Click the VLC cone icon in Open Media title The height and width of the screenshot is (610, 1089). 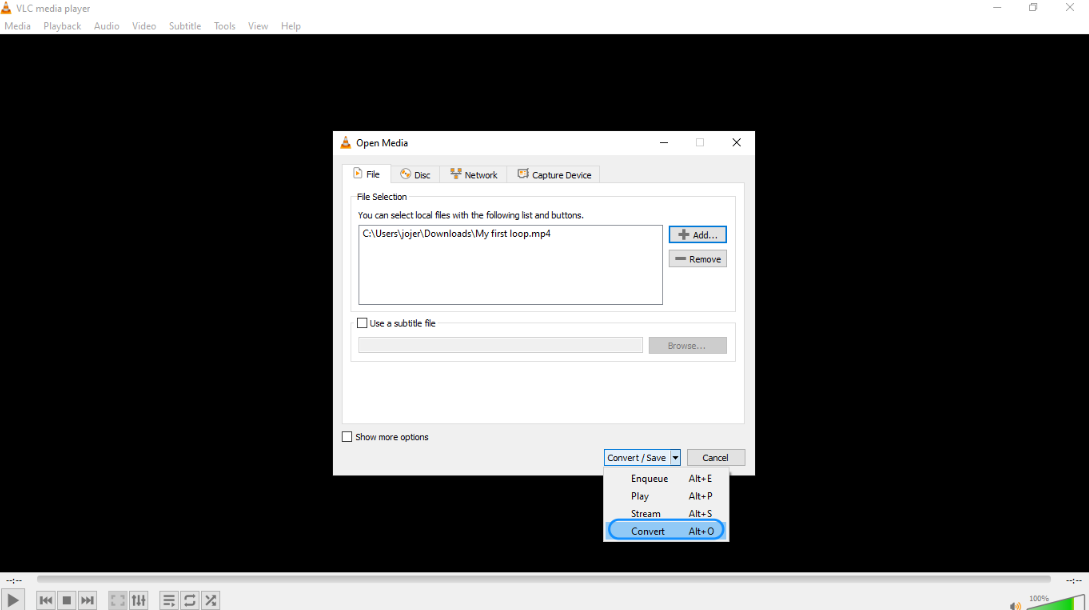click(x=345, y=142)
